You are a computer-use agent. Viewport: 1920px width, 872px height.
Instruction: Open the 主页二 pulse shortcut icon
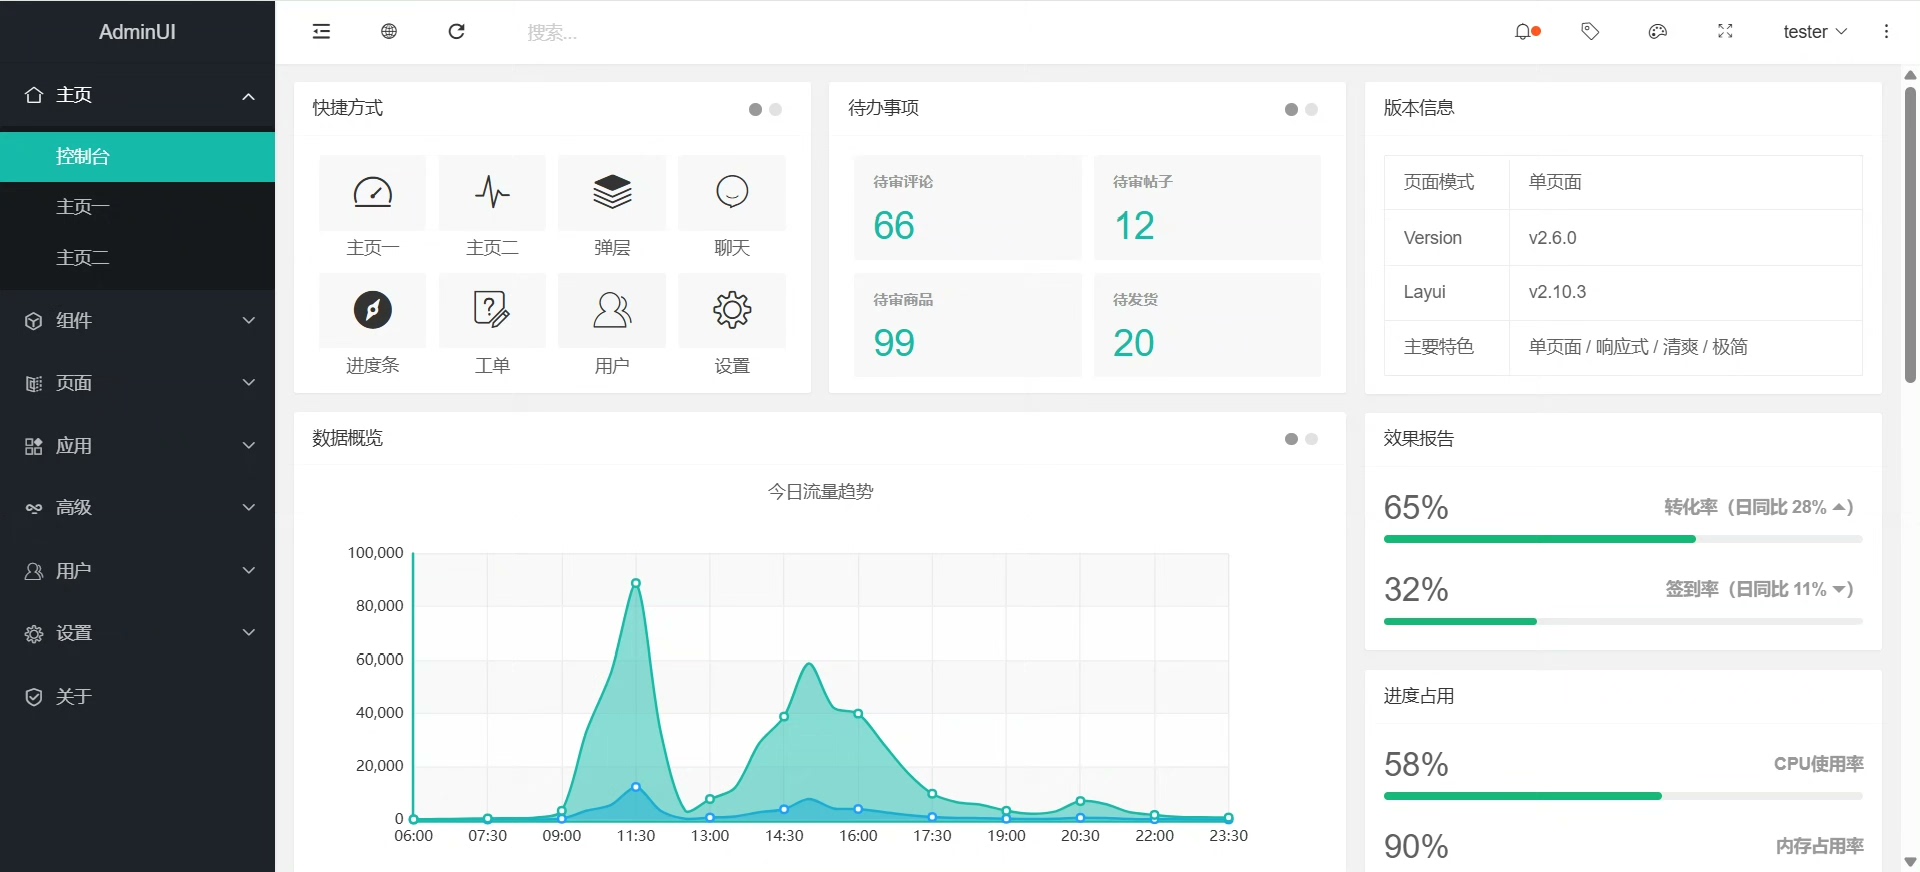click(492, 192)
